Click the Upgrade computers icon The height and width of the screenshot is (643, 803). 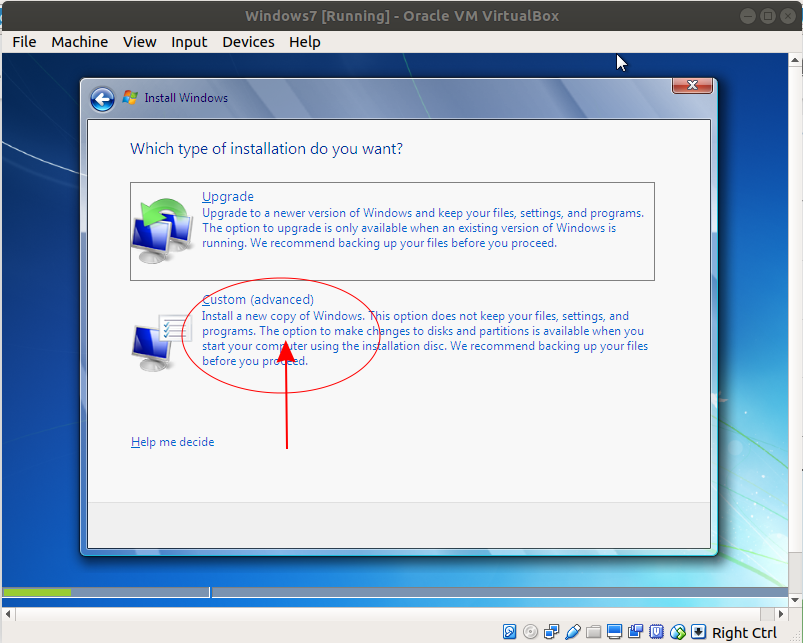pyautogui.click(x=162, y=230)
